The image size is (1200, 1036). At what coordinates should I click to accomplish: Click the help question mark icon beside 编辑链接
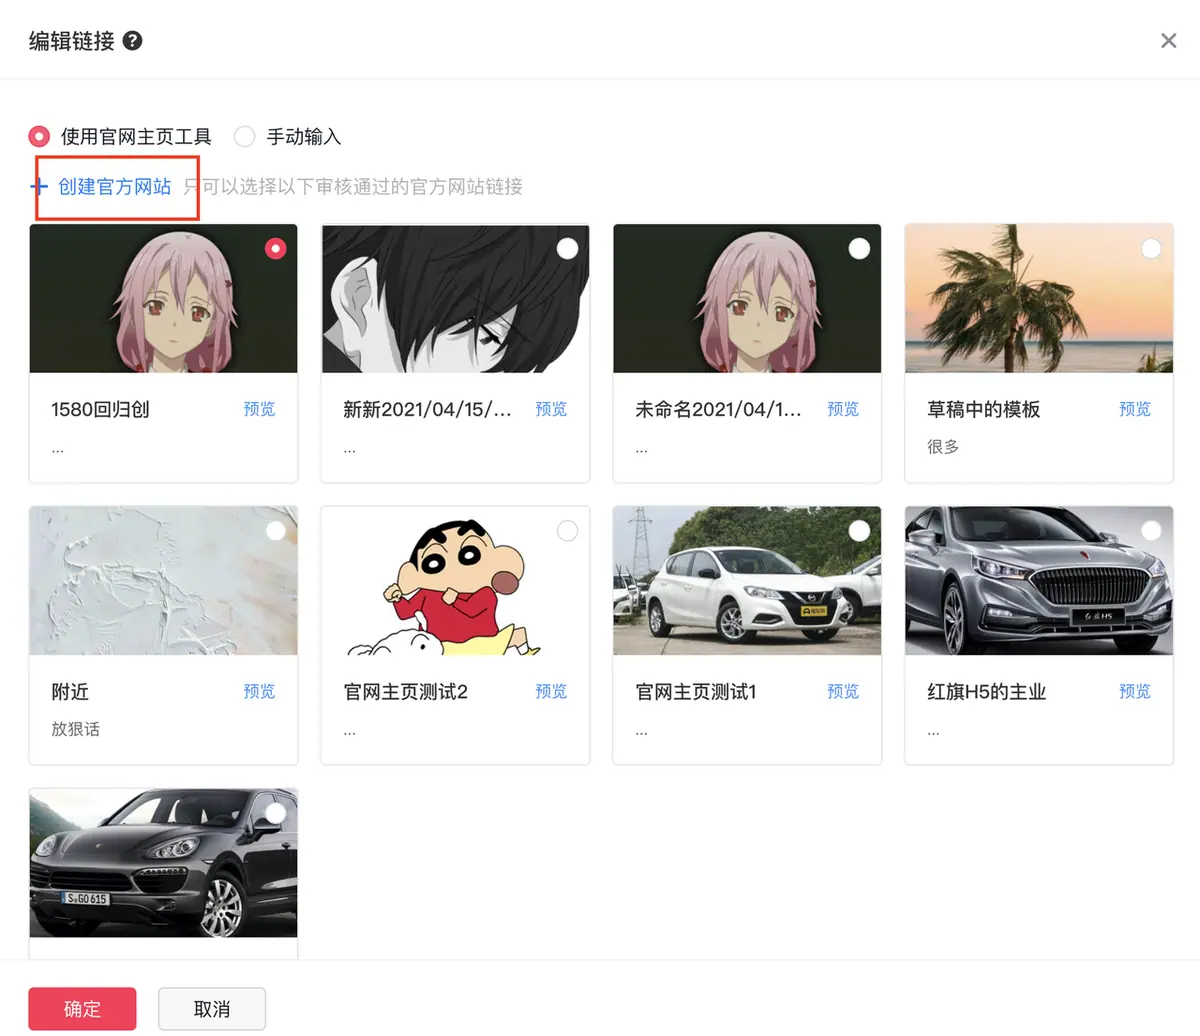click(x=133, y=41)
